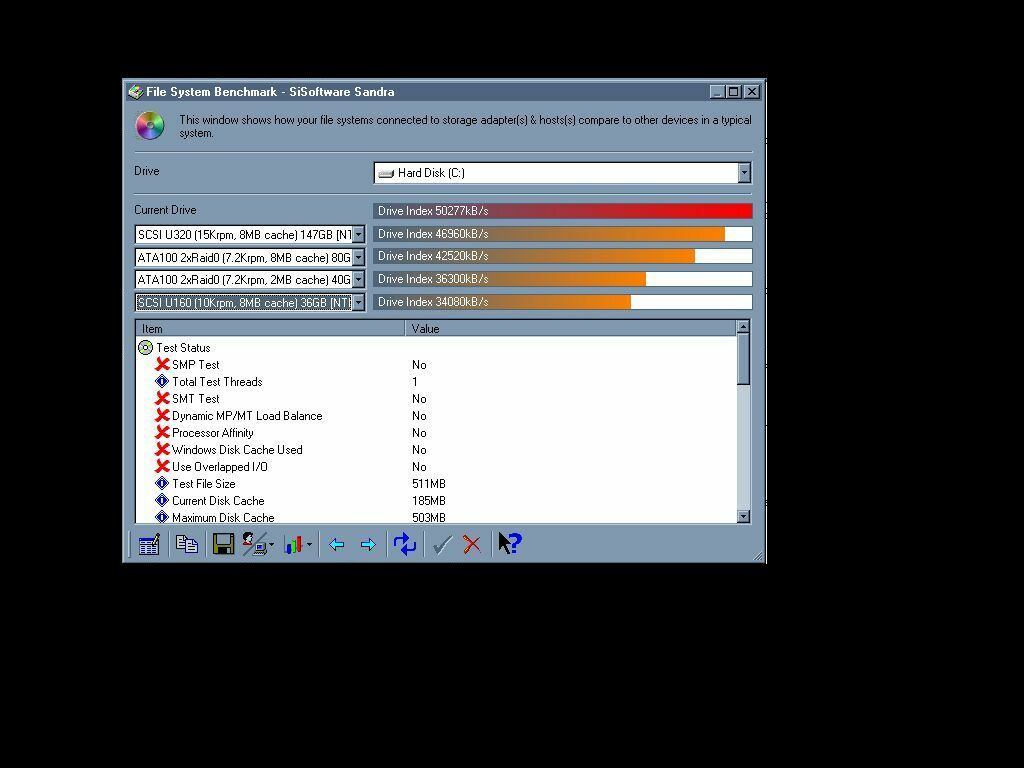
Task: Click the floppy disk save icon
Action: click(223, 544)
